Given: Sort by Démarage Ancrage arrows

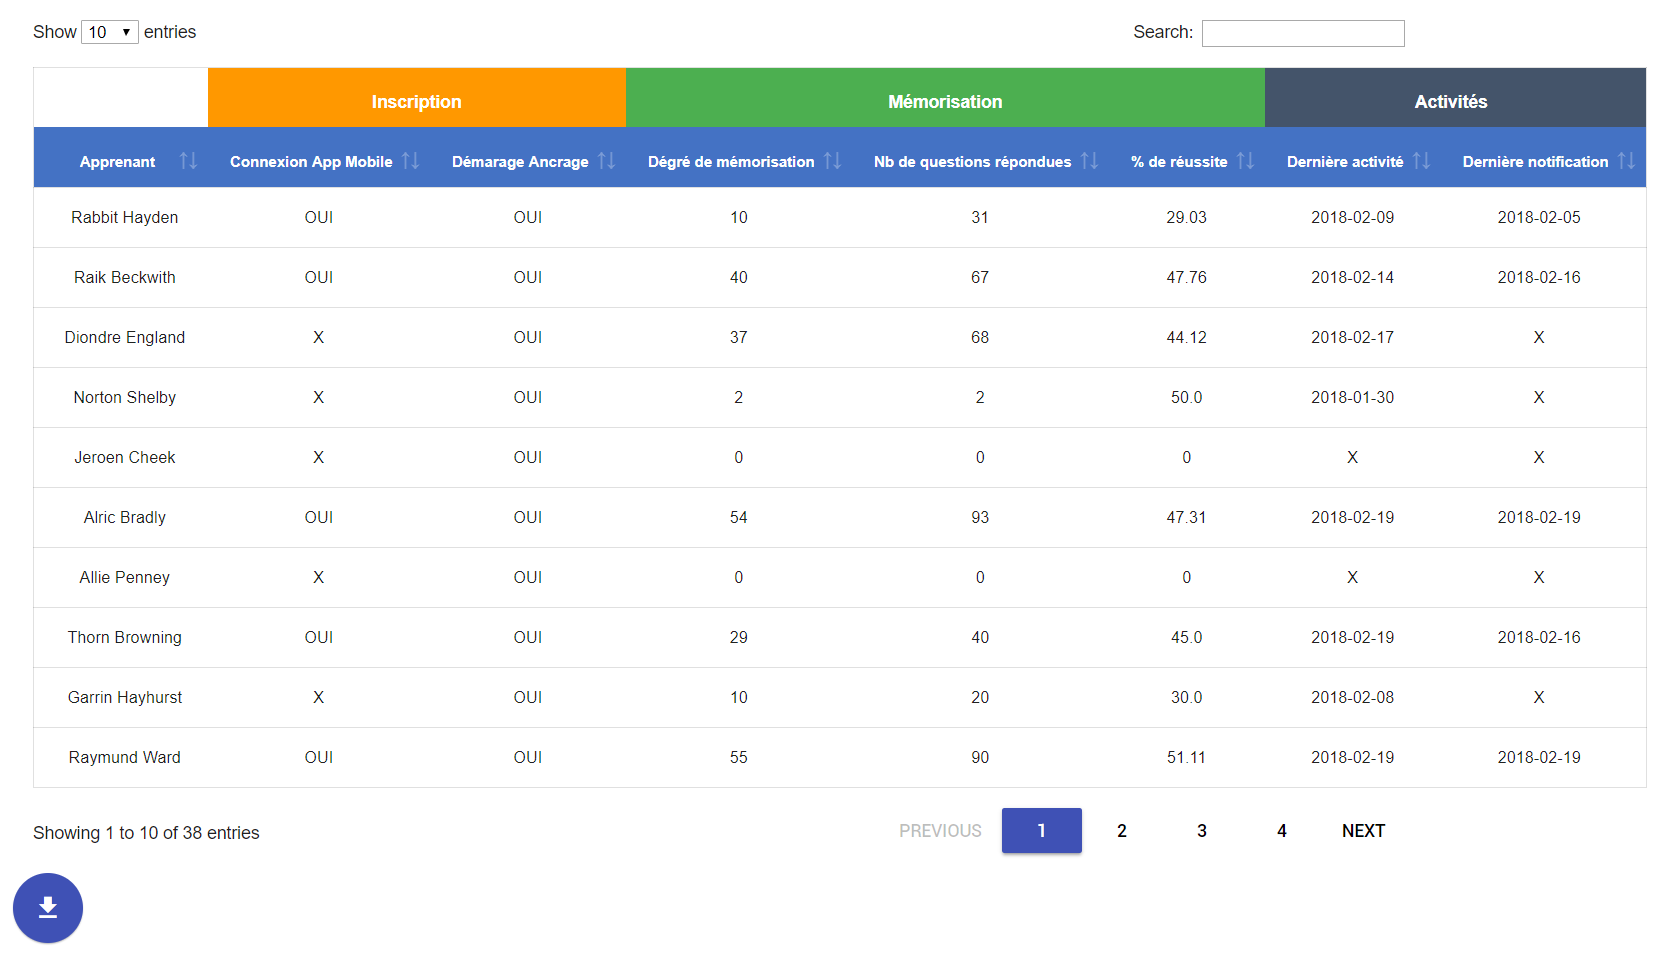Looking at the screenshot, I should coord(606,161).
